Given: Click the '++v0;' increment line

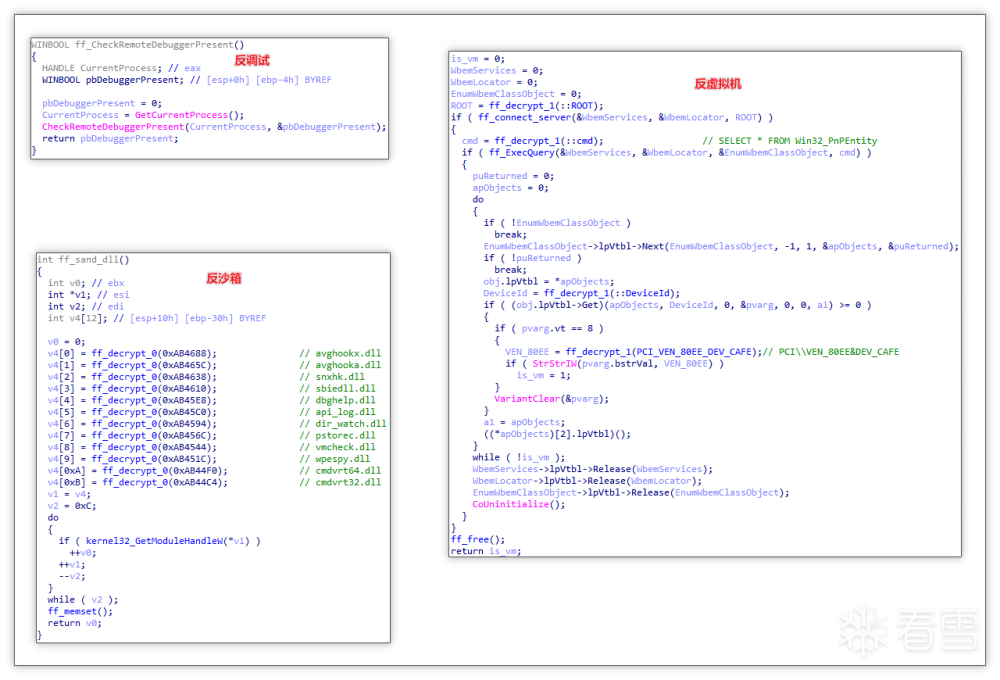Looking at the screenshot, I should (x=83, y=553).
